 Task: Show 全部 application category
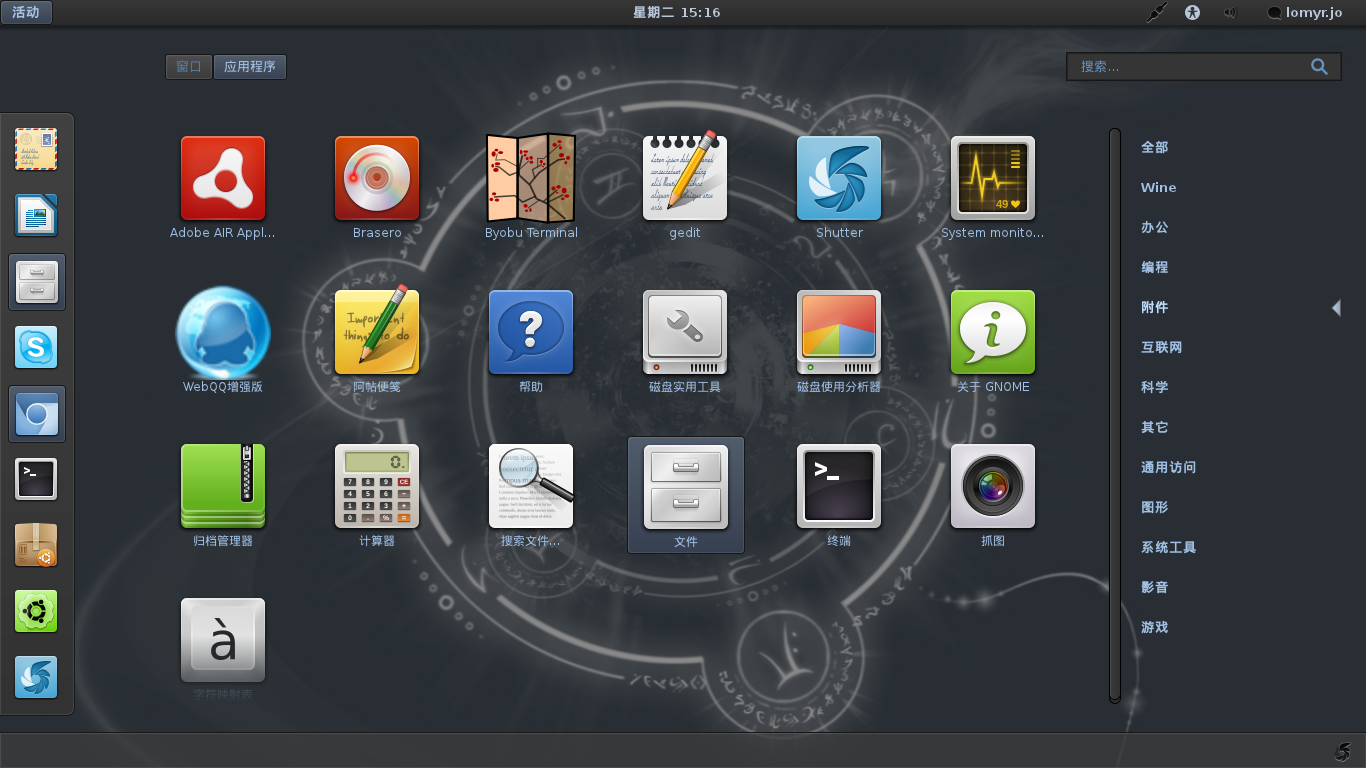click(x=1155, y=147)
